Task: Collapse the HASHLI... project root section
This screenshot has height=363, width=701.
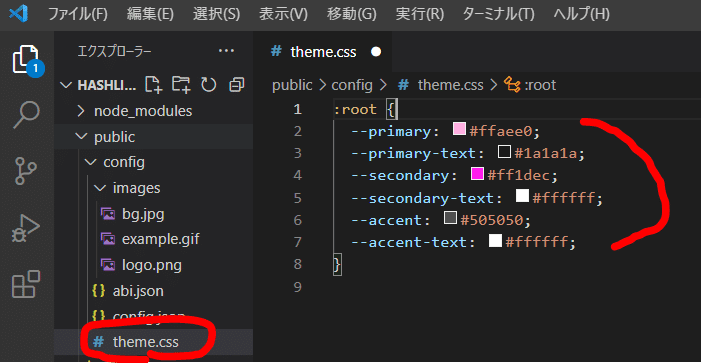Action: point(106,85)
